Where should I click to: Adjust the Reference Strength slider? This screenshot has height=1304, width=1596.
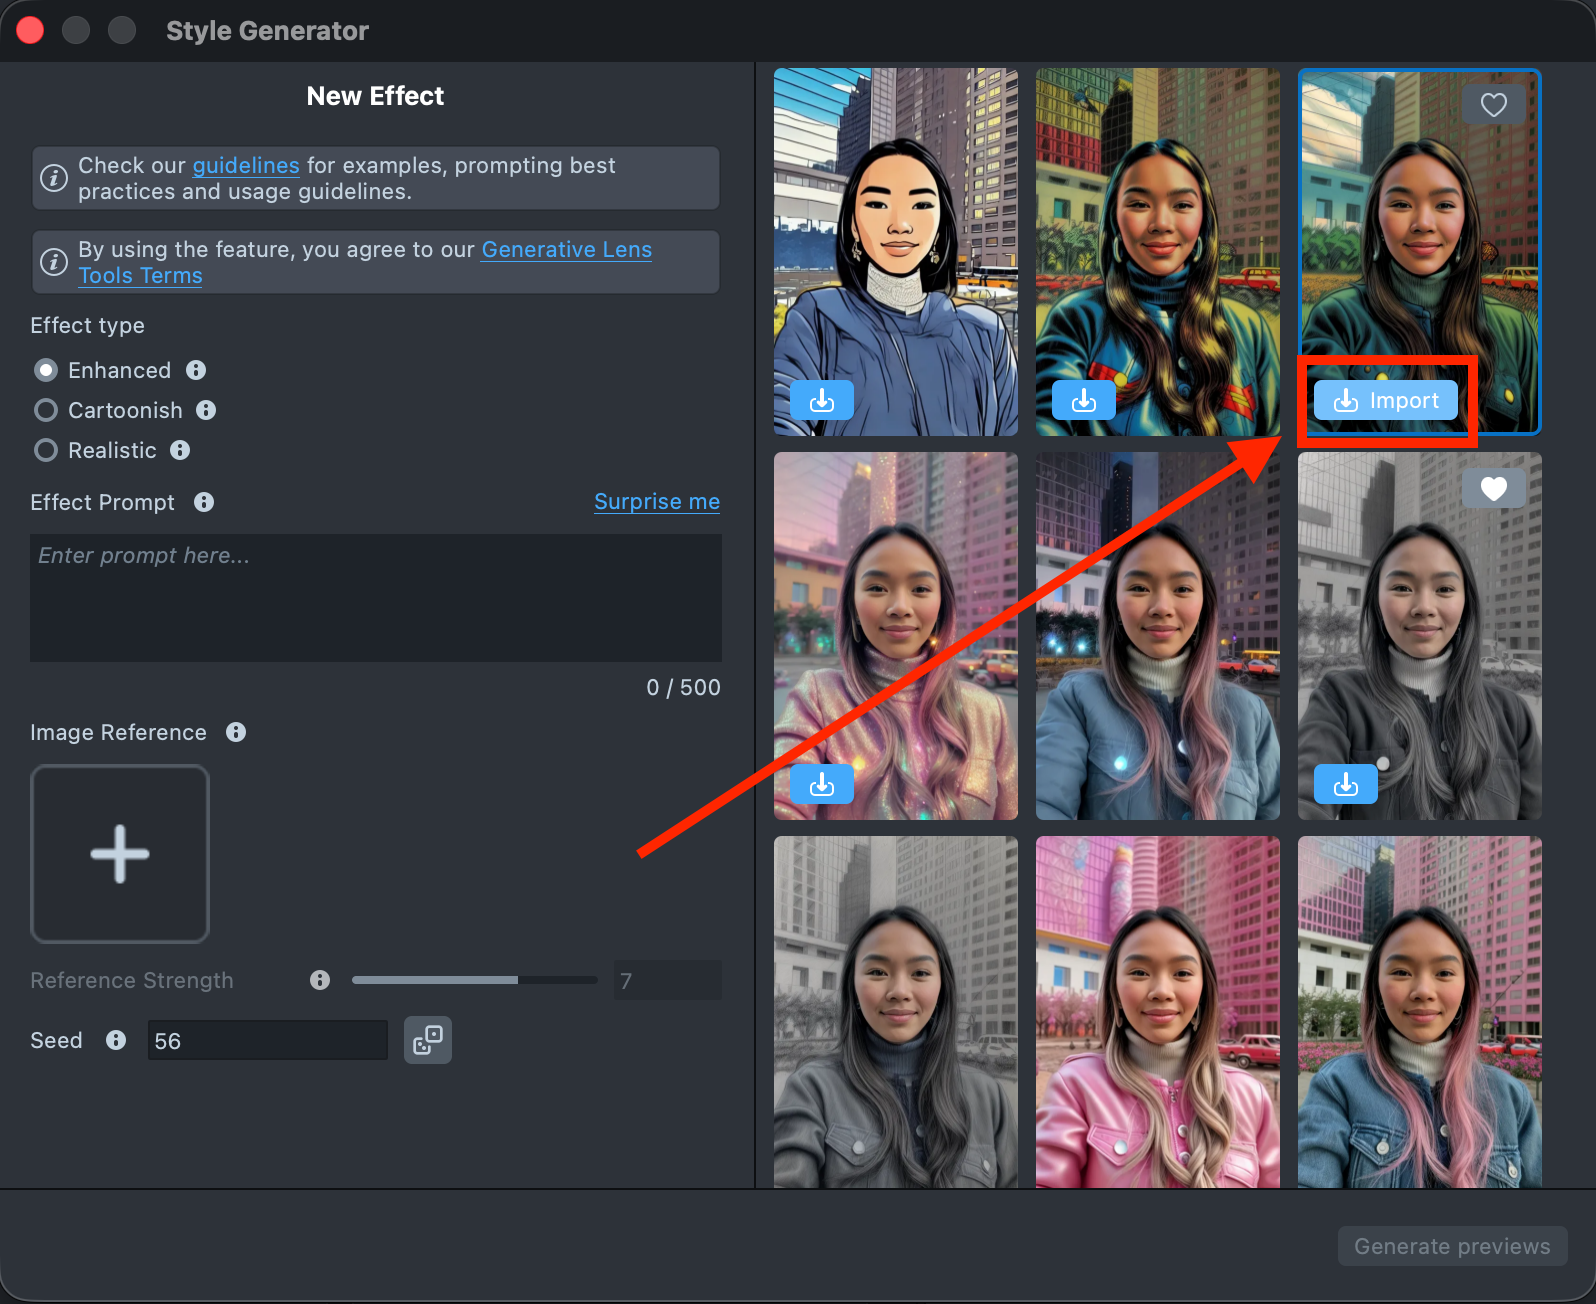click(x=474, y=980)
